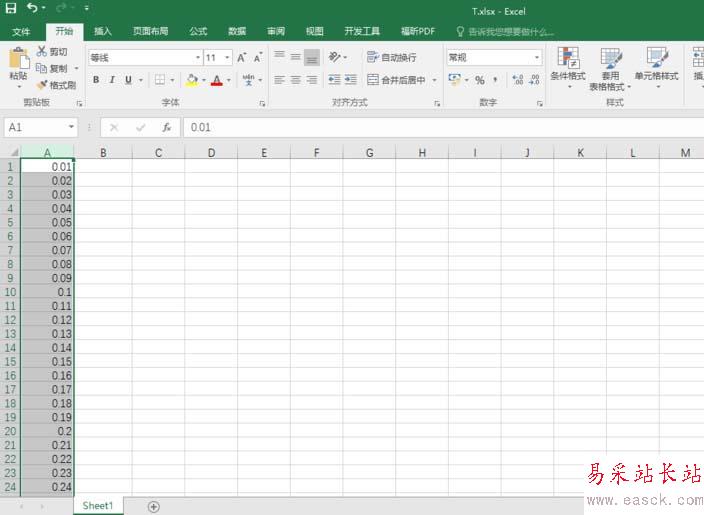Select row 10 header

point(10,292)
